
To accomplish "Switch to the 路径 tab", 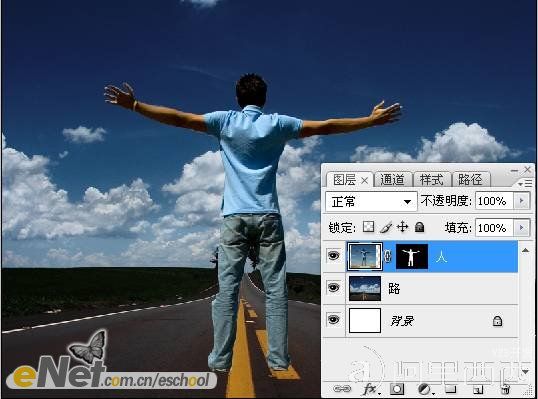I will pos(470,179).
